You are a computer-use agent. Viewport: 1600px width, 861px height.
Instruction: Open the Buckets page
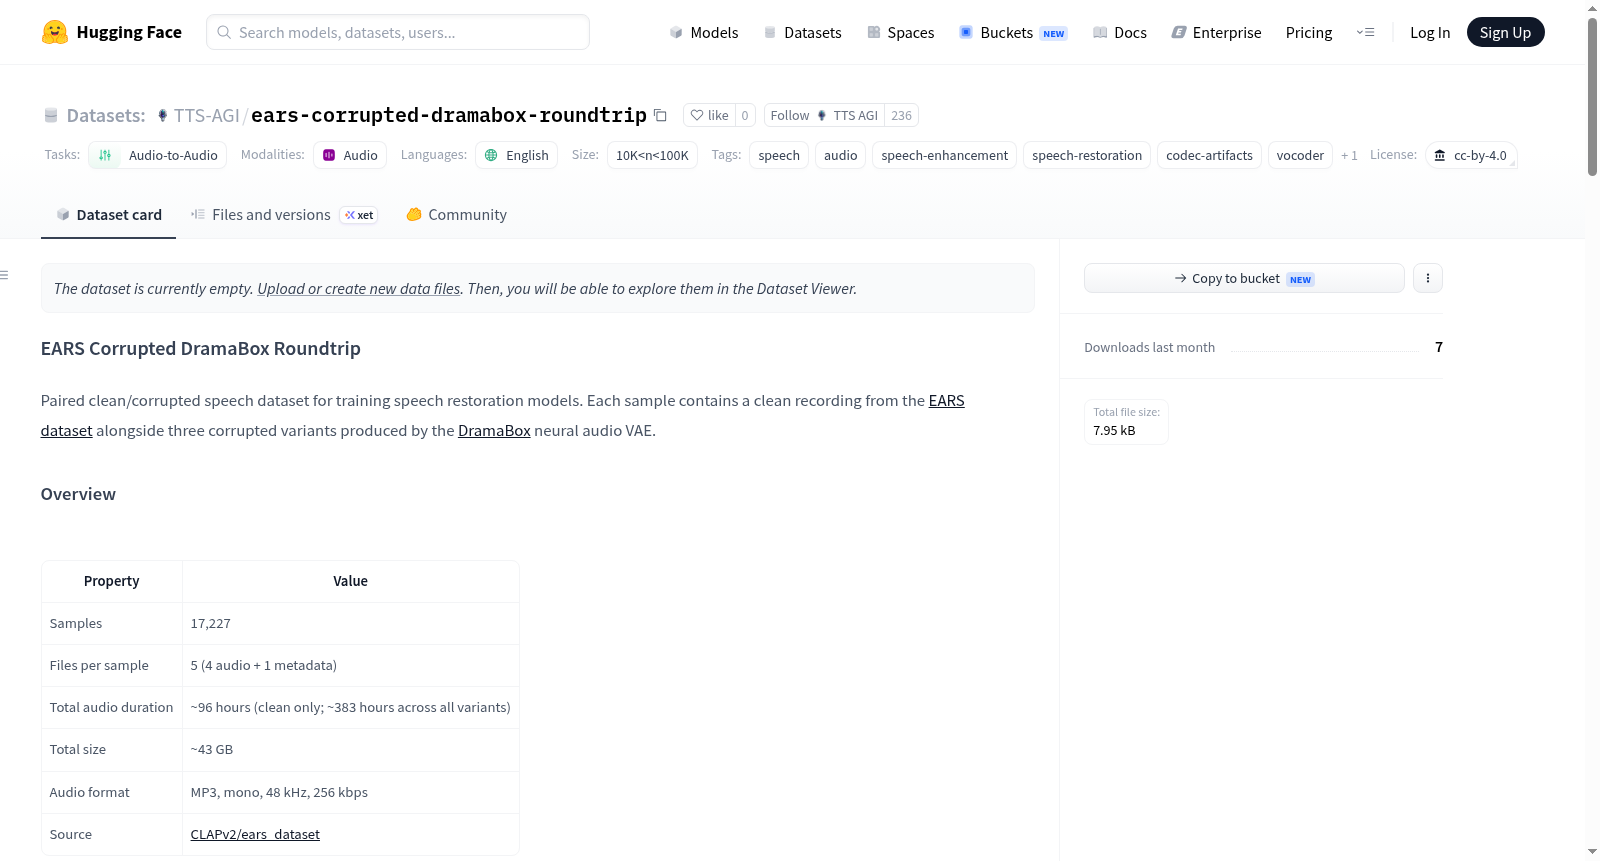[x=1013, y=32]
